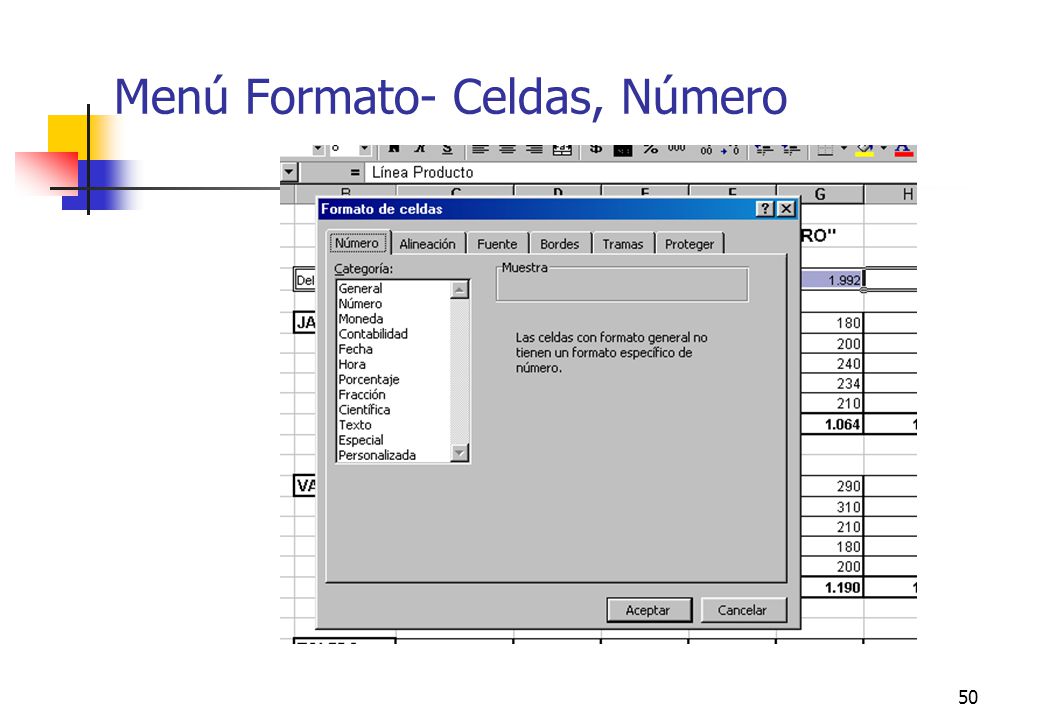Open the Bordes tab
Viewport: 1040px width, 720px height.
559,244
